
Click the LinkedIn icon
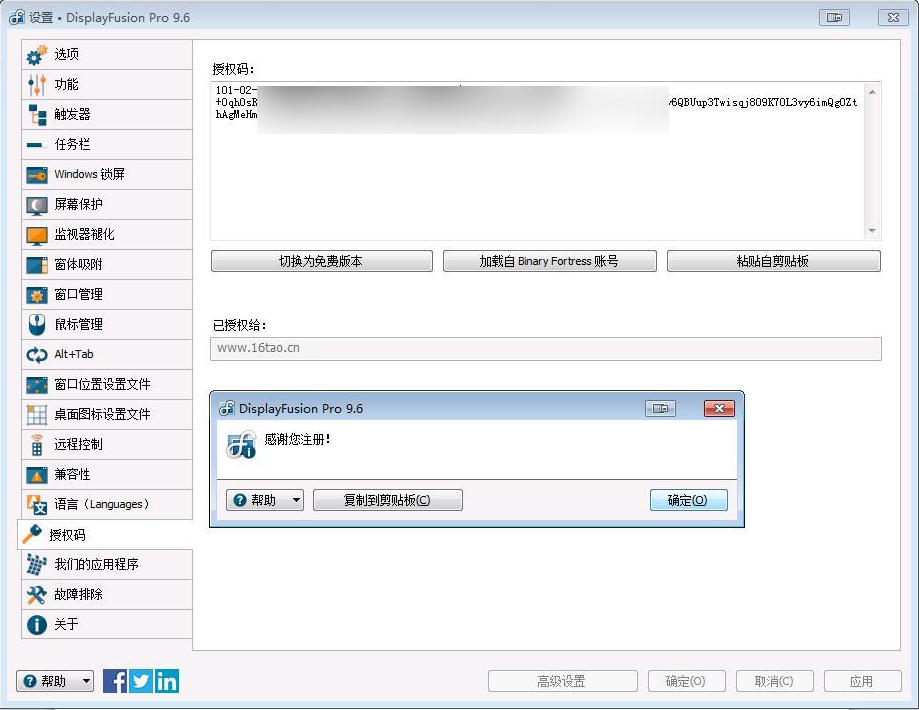(x=167, y=681)
